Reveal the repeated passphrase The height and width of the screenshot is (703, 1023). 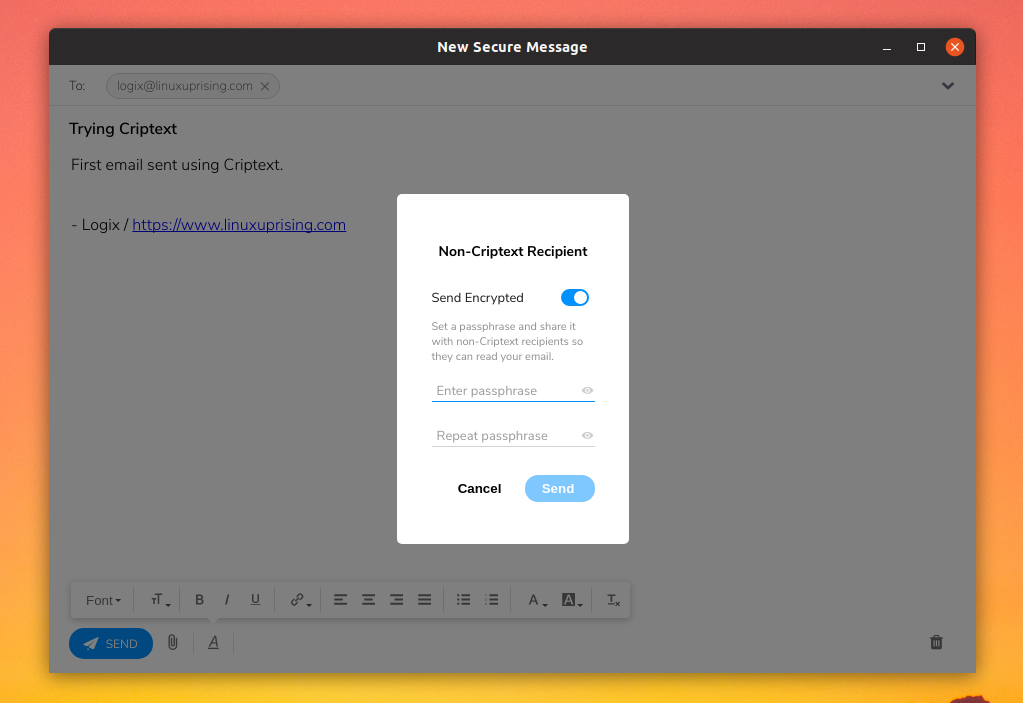587,435
